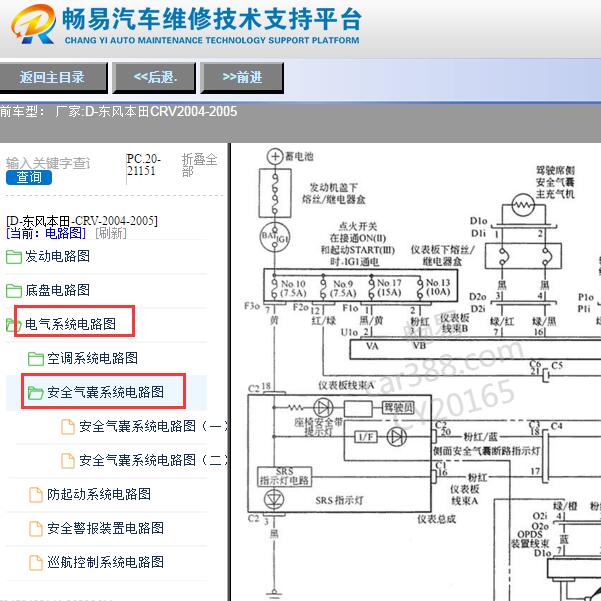The height and width of the screenshot is (601, 601).
Task: Click the 发动机盖下 熔丝/继电器盒 label
Action: pos(334,194)
